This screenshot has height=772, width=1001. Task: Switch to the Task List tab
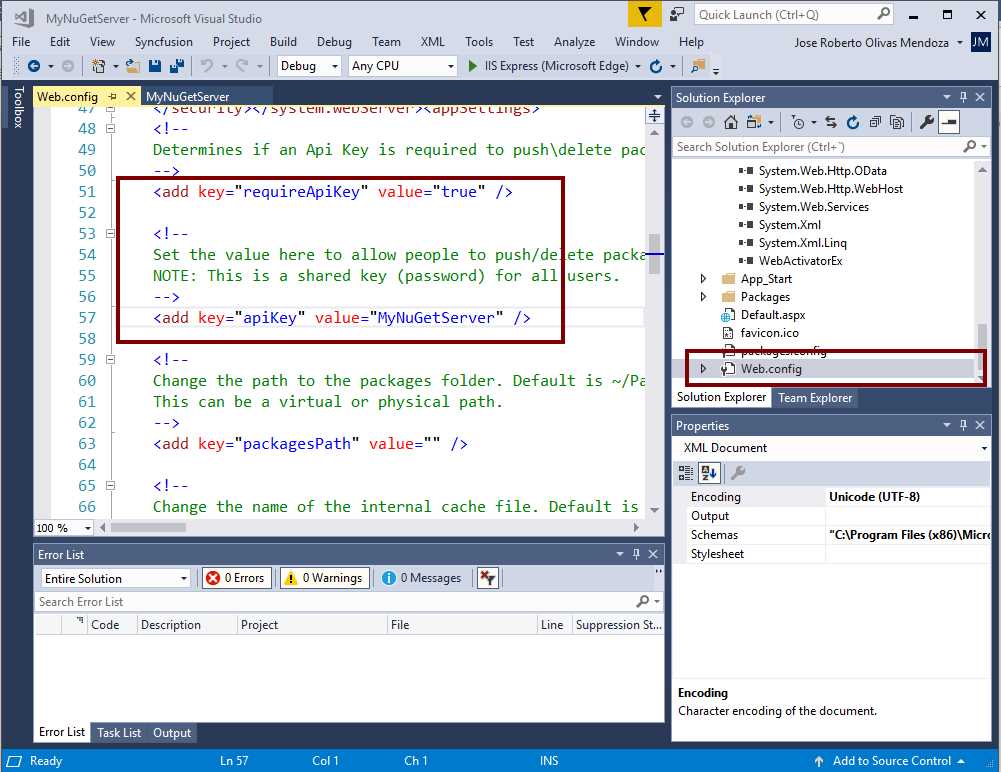tap(119, 732)
